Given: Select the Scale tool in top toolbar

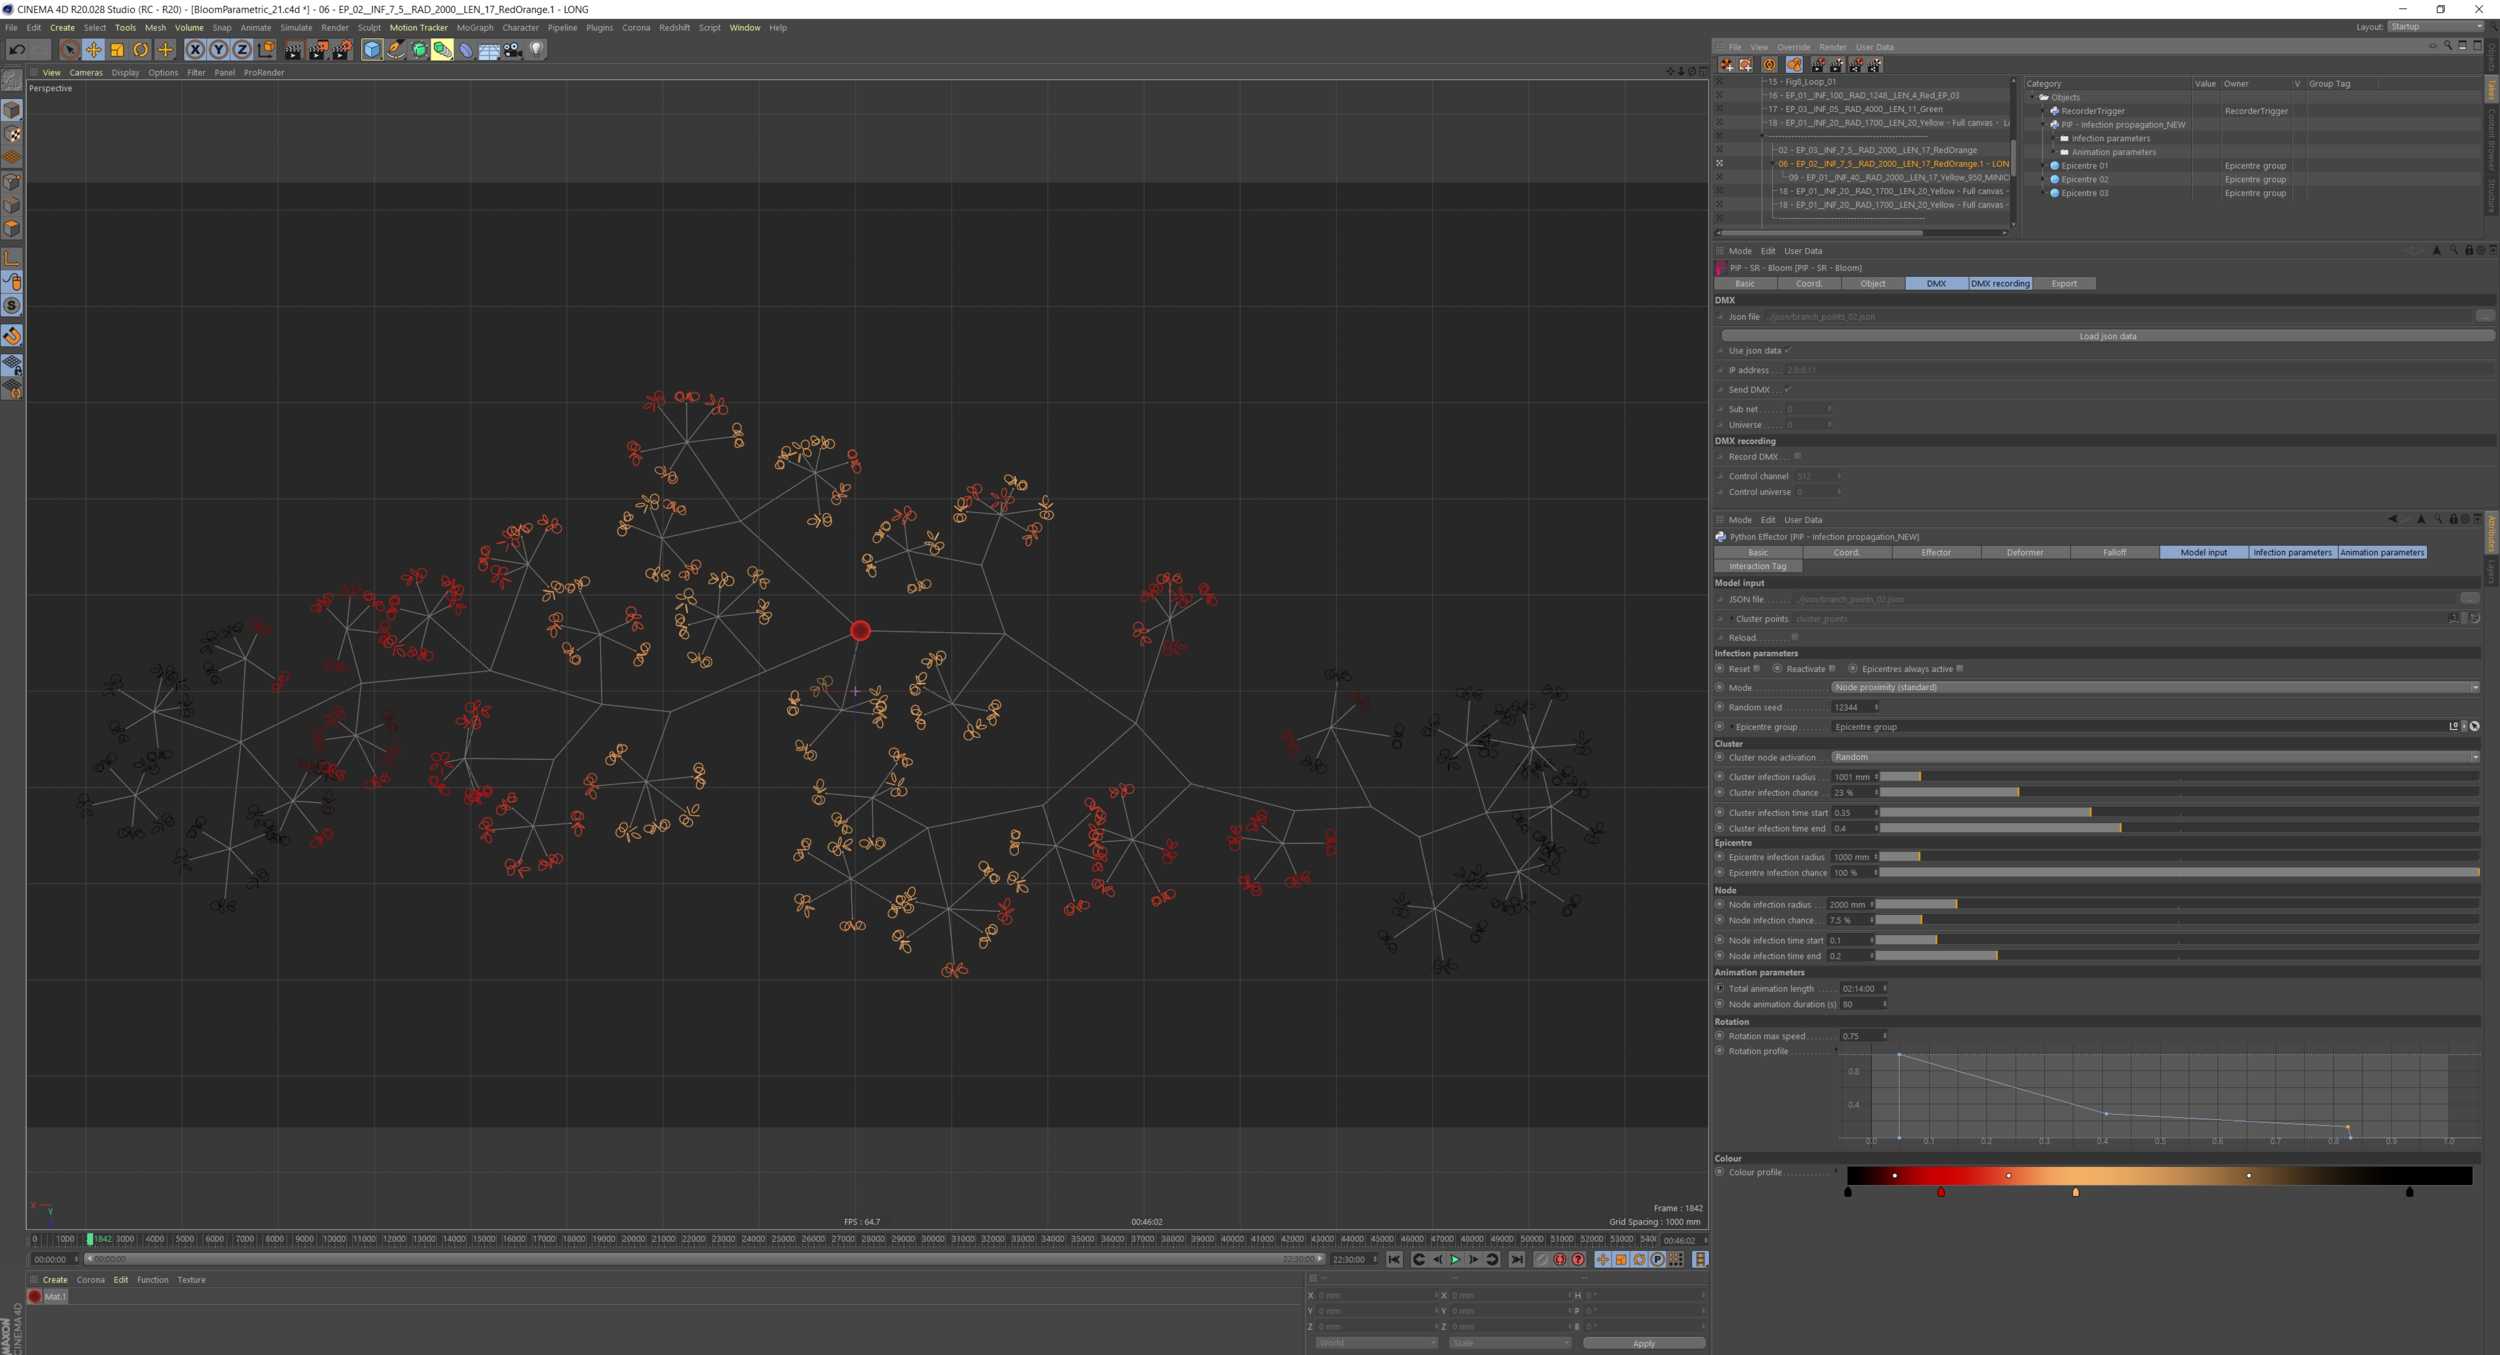Looking at the screenshot, I should click(117, 49).
